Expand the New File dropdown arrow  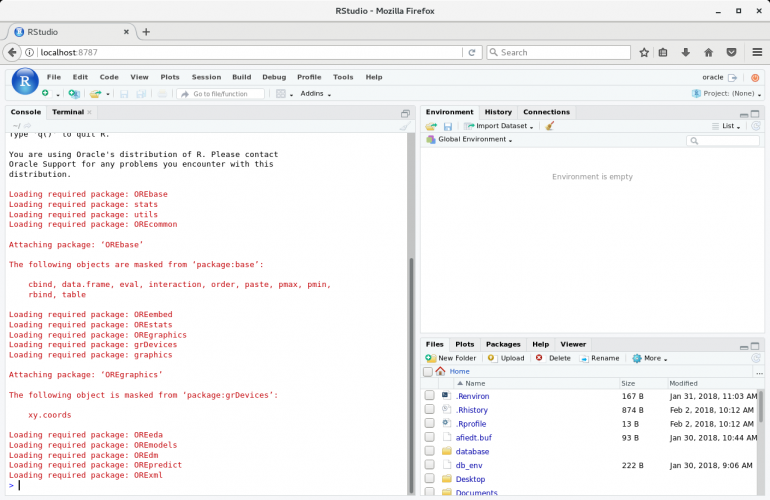point(57,94)
